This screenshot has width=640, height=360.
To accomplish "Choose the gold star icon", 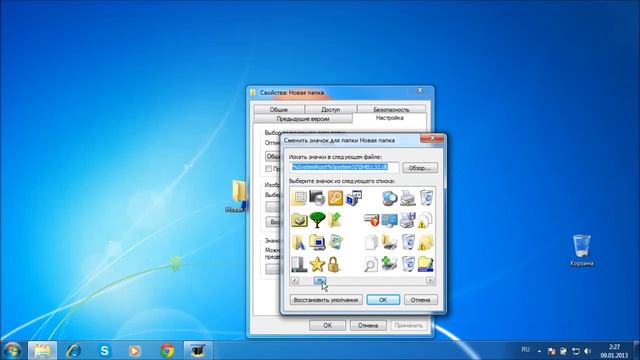I will click(317, 264).
